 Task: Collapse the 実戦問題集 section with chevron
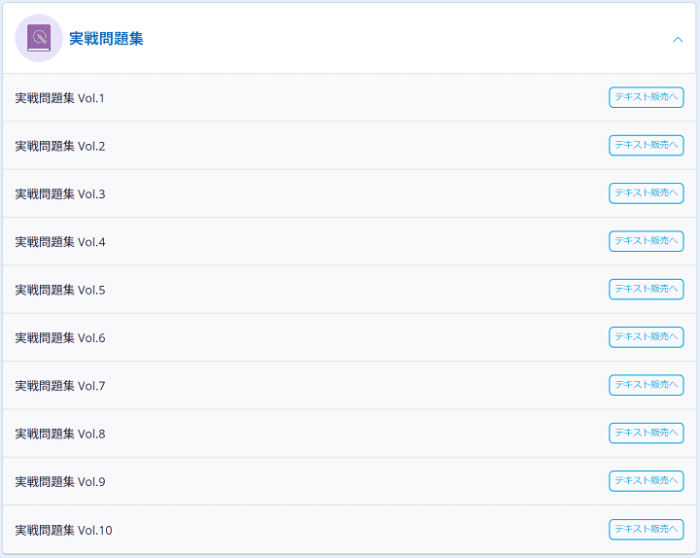678,39
